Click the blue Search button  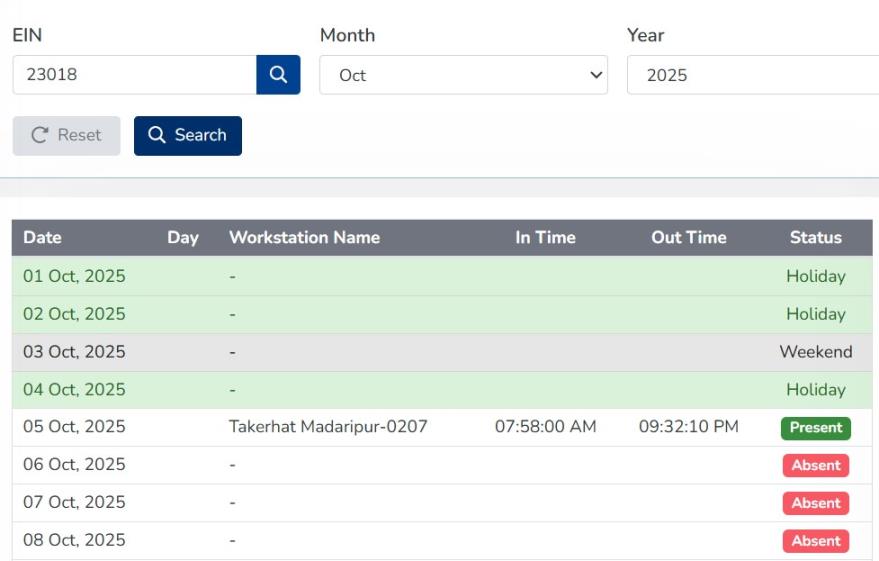[188, 136]
